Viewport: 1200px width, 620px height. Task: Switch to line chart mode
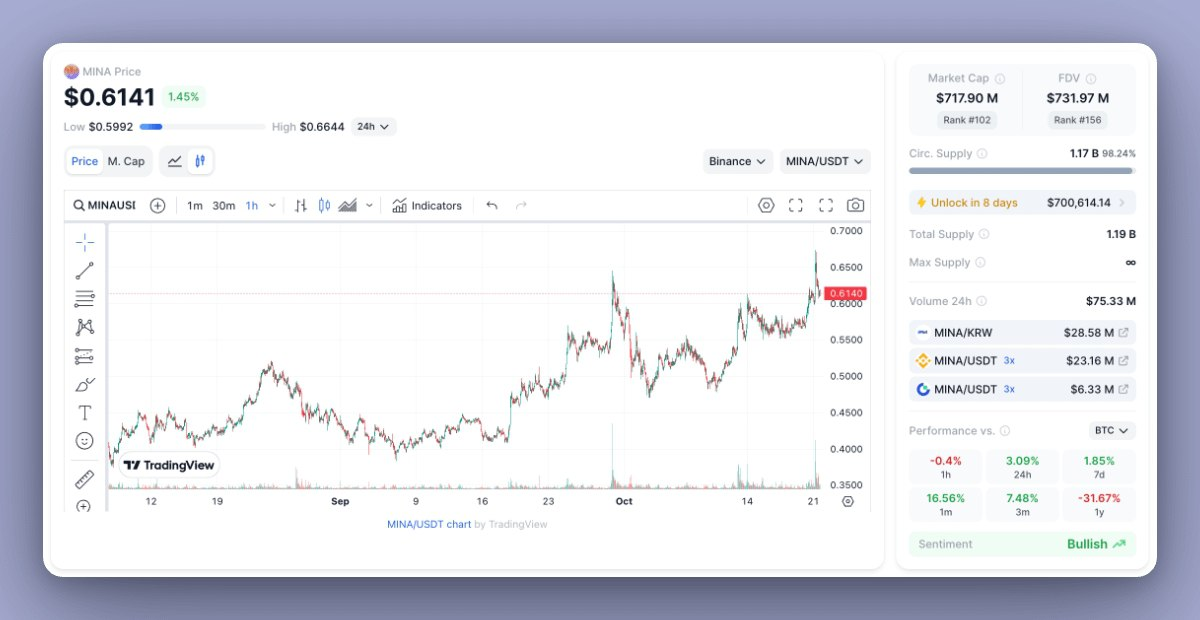[x=175, y=161]
